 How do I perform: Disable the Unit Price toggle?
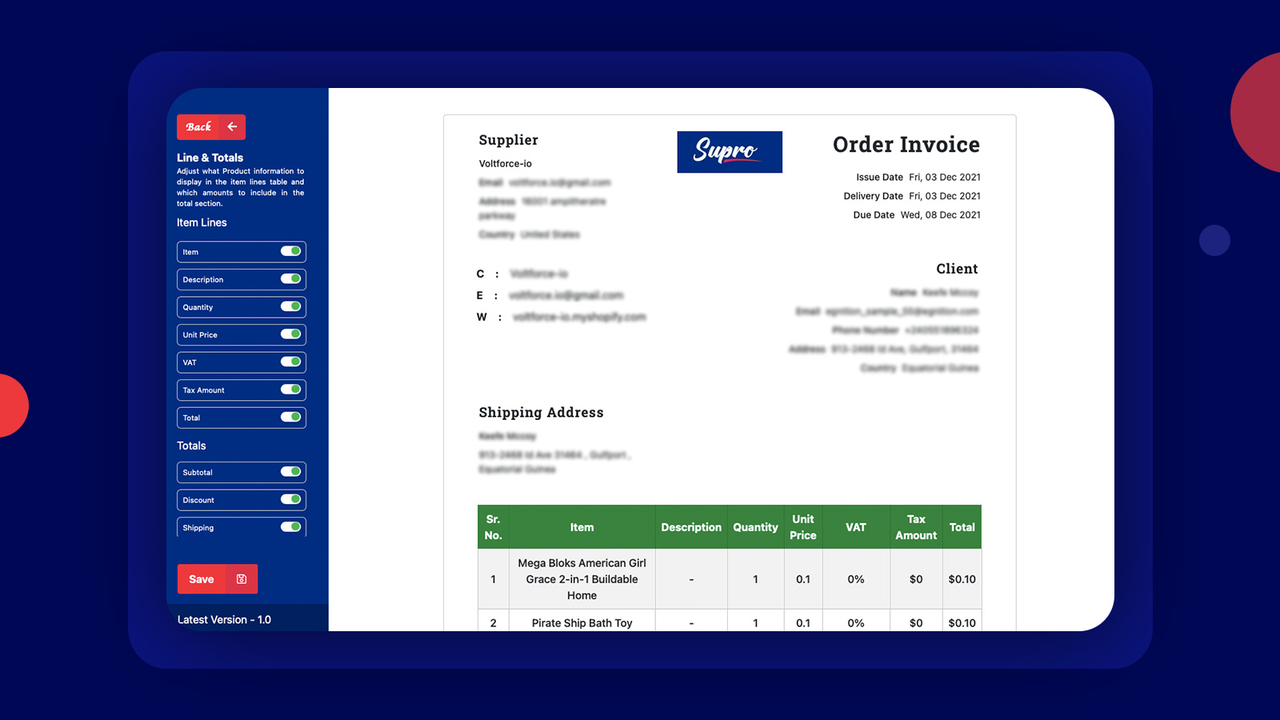(291, 334)
